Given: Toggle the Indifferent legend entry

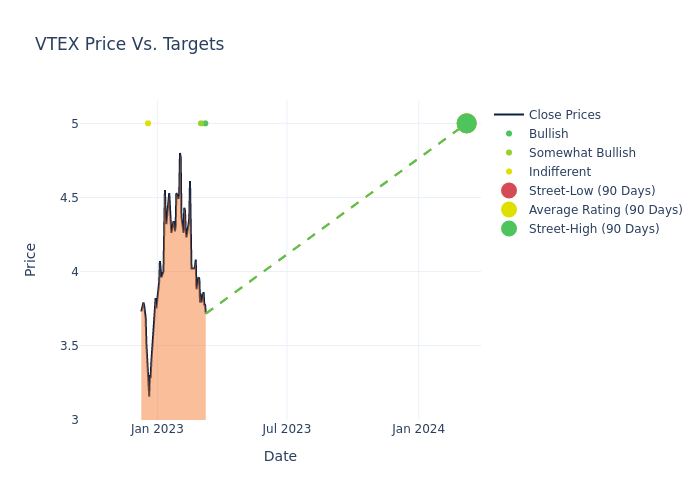Looking at the screenshot, I should point(559,172).
